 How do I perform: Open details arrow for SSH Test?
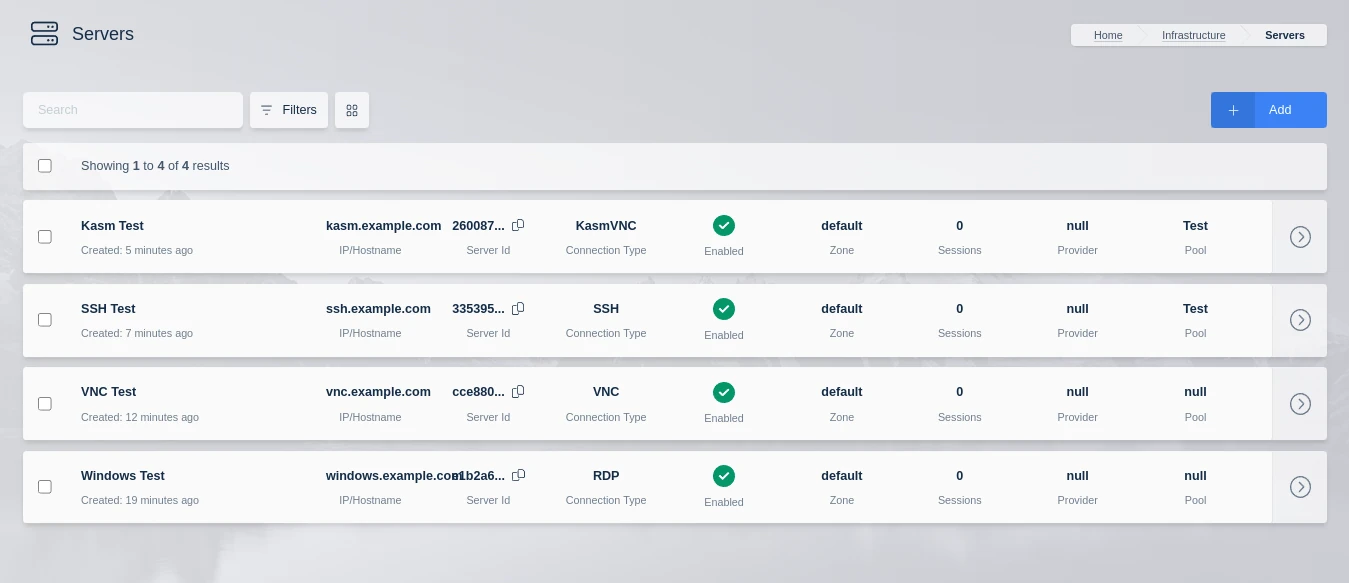point(1300,320)
